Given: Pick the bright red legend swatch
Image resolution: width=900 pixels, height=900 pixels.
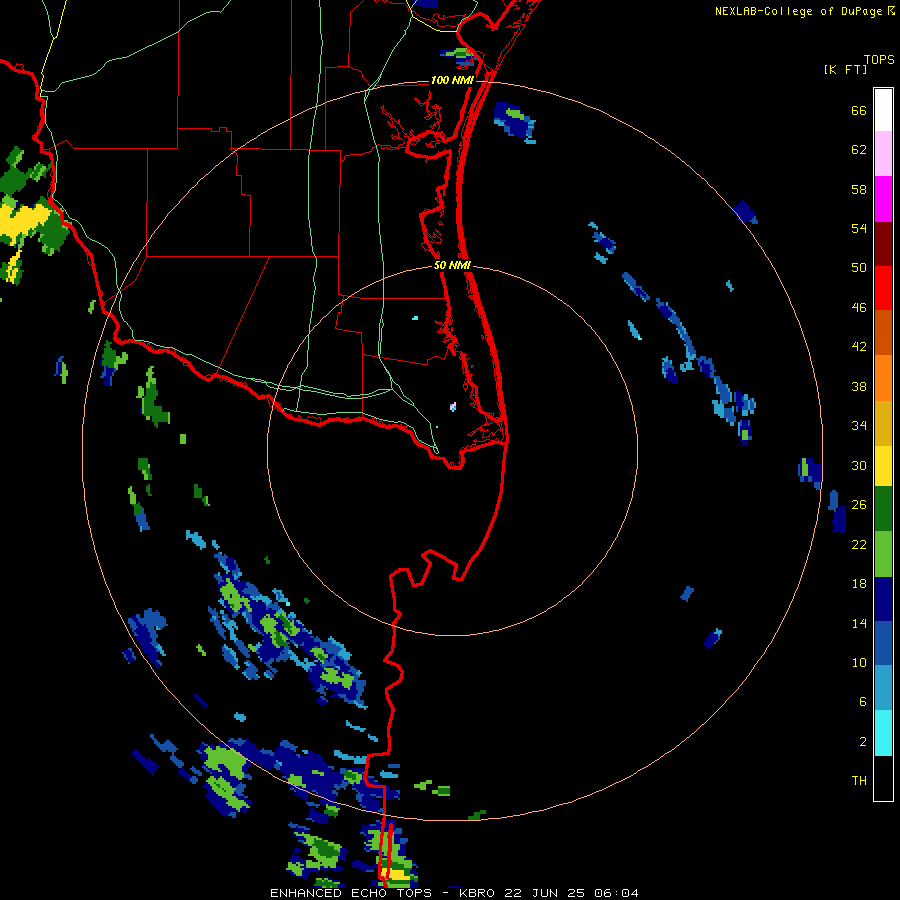Looking at the screenshot, I should (883, 288).
